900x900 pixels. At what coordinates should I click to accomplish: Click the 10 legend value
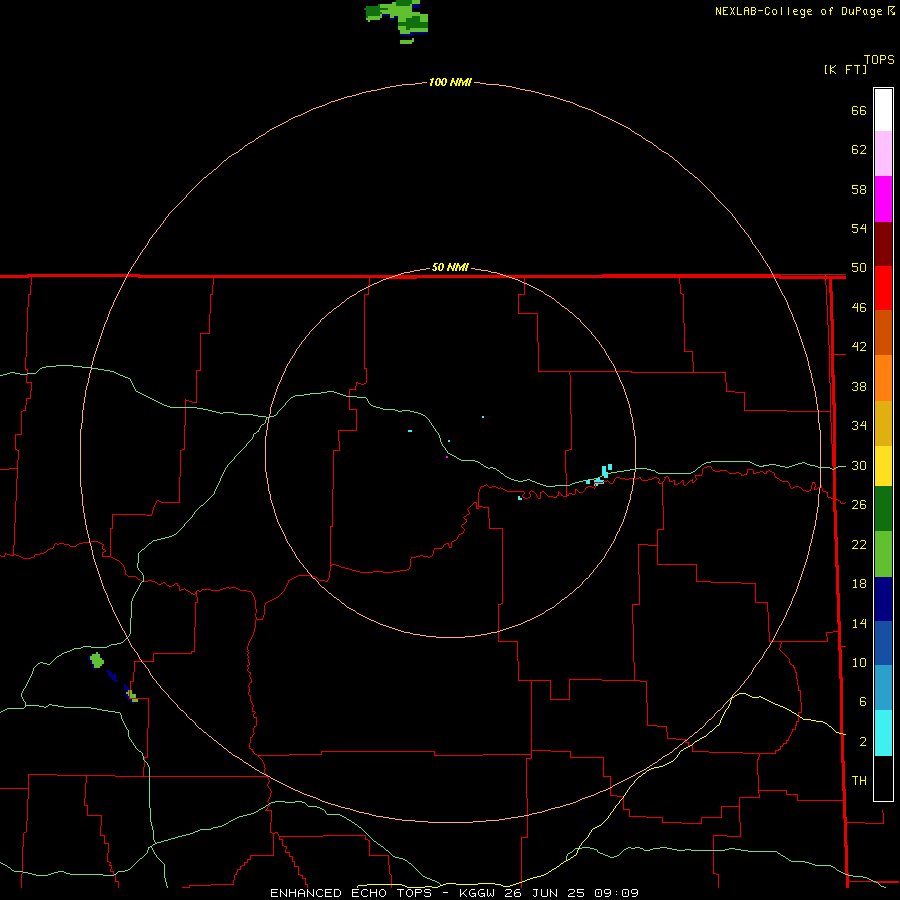859,662
